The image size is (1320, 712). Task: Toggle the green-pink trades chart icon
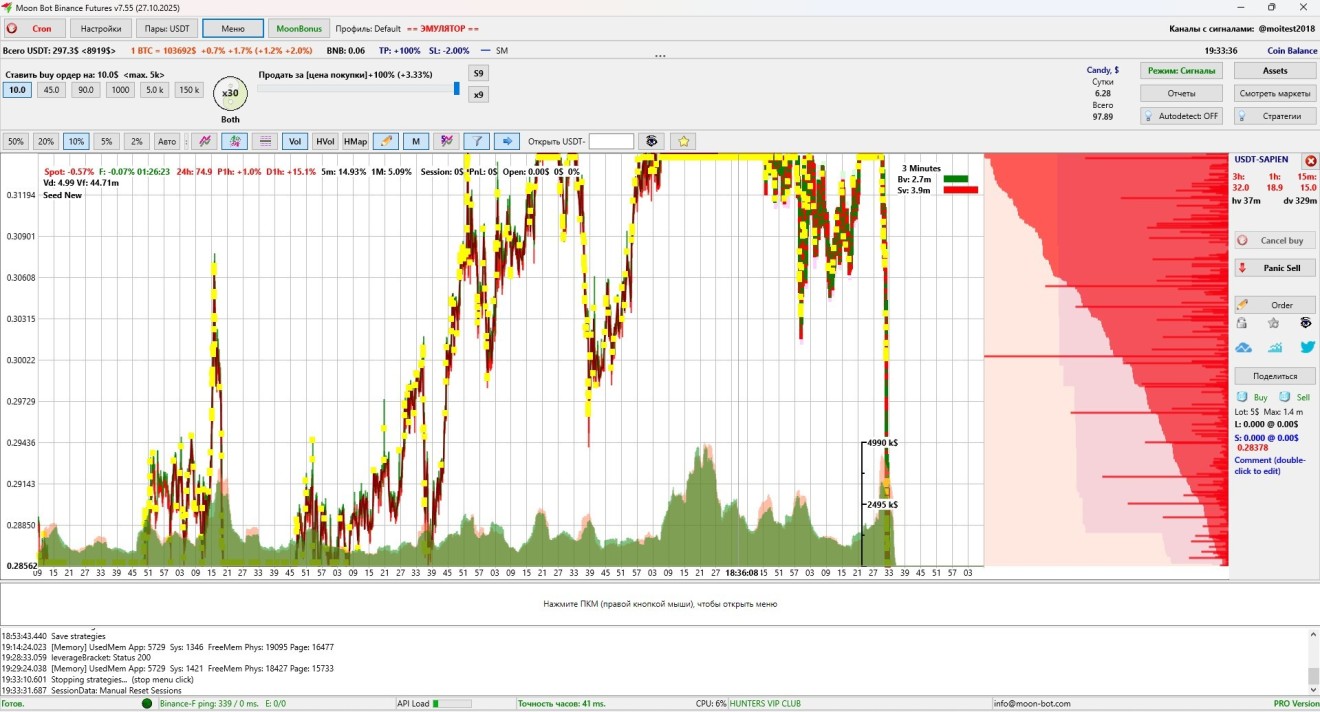235,141
